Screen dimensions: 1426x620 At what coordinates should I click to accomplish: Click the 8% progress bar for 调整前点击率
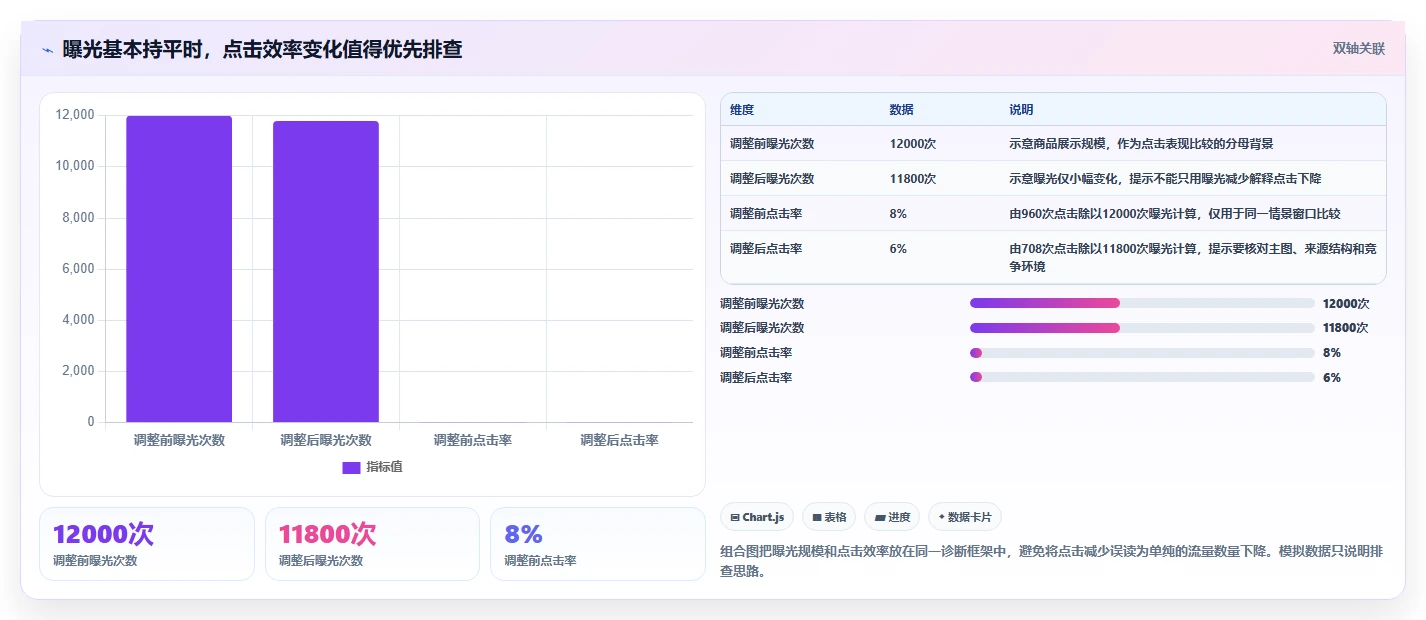1142,353
